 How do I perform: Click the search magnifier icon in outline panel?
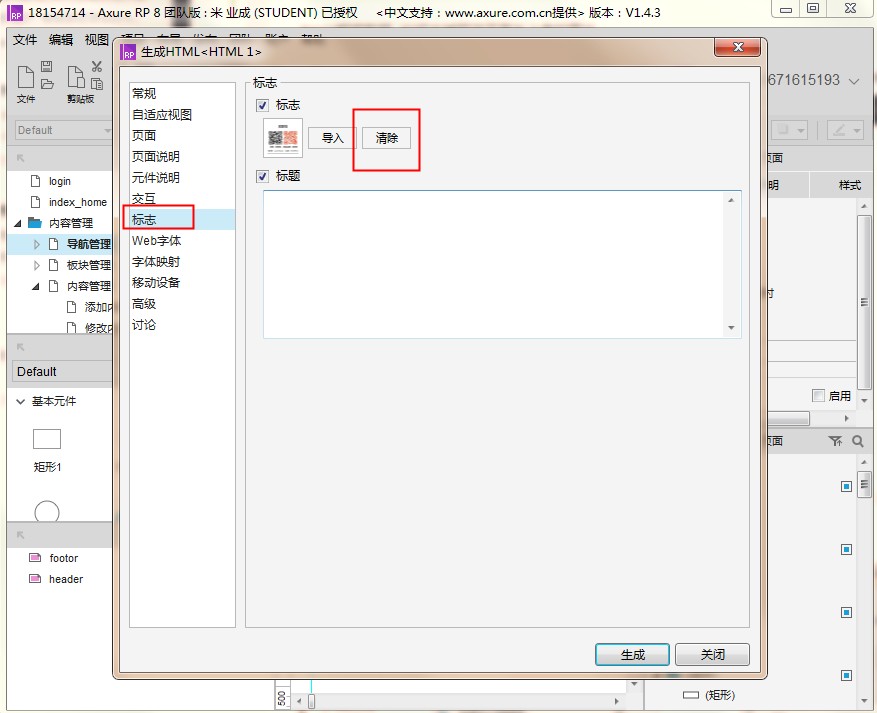[x=858, y=441]
